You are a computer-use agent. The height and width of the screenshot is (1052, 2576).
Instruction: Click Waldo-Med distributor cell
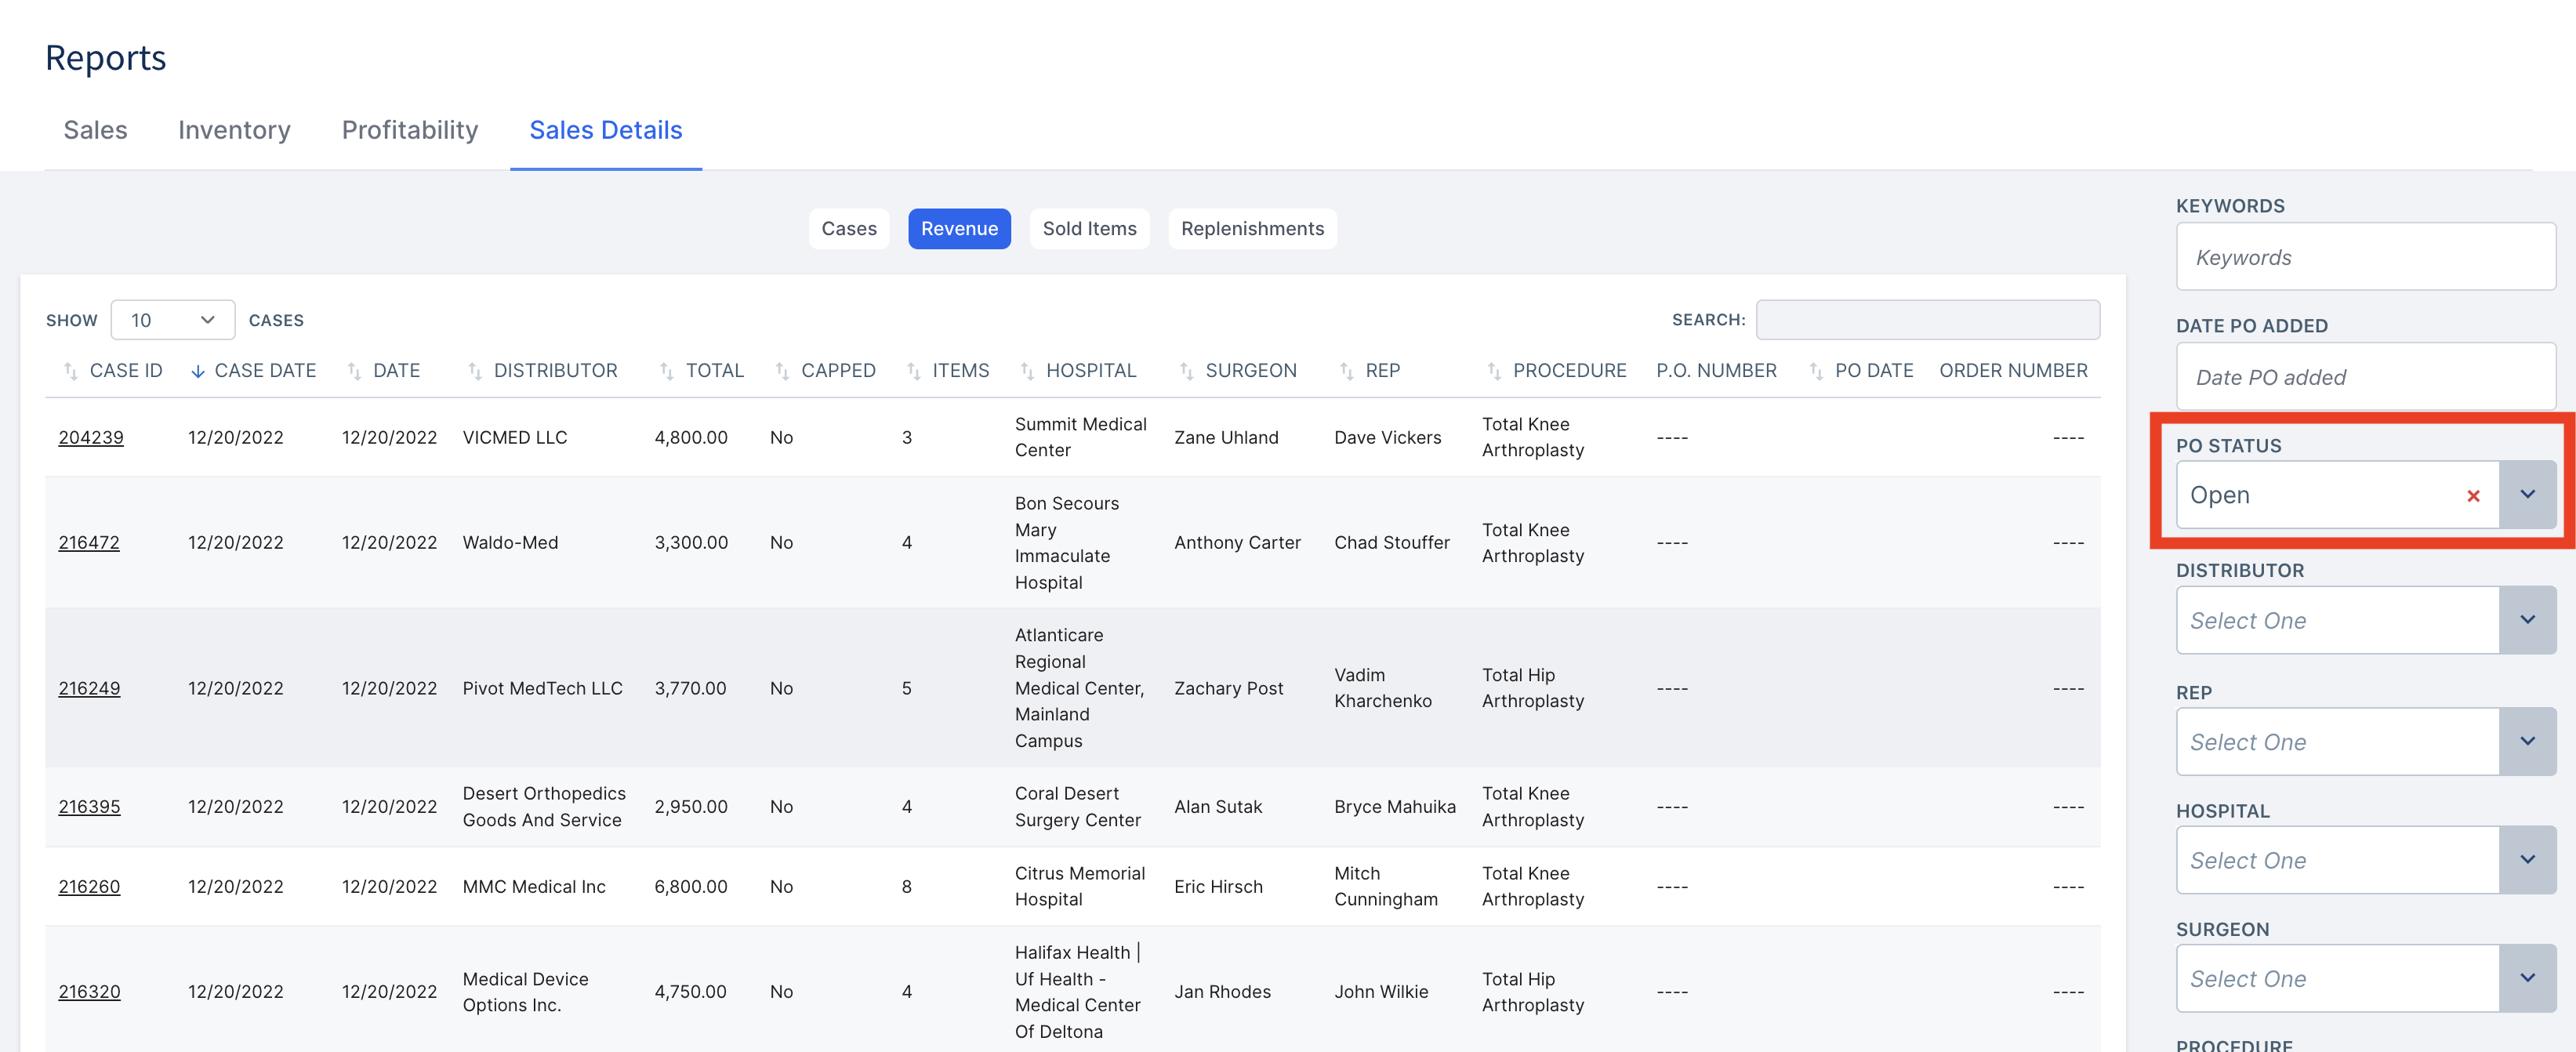pyautogui.click(x=510, y=542)
